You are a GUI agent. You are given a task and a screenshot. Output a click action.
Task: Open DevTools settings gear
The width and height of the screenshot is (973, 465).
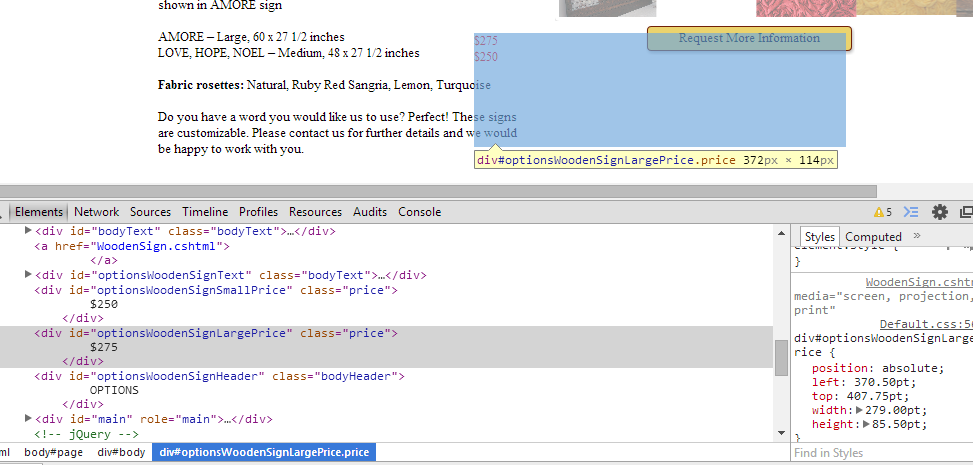[940, 212]
